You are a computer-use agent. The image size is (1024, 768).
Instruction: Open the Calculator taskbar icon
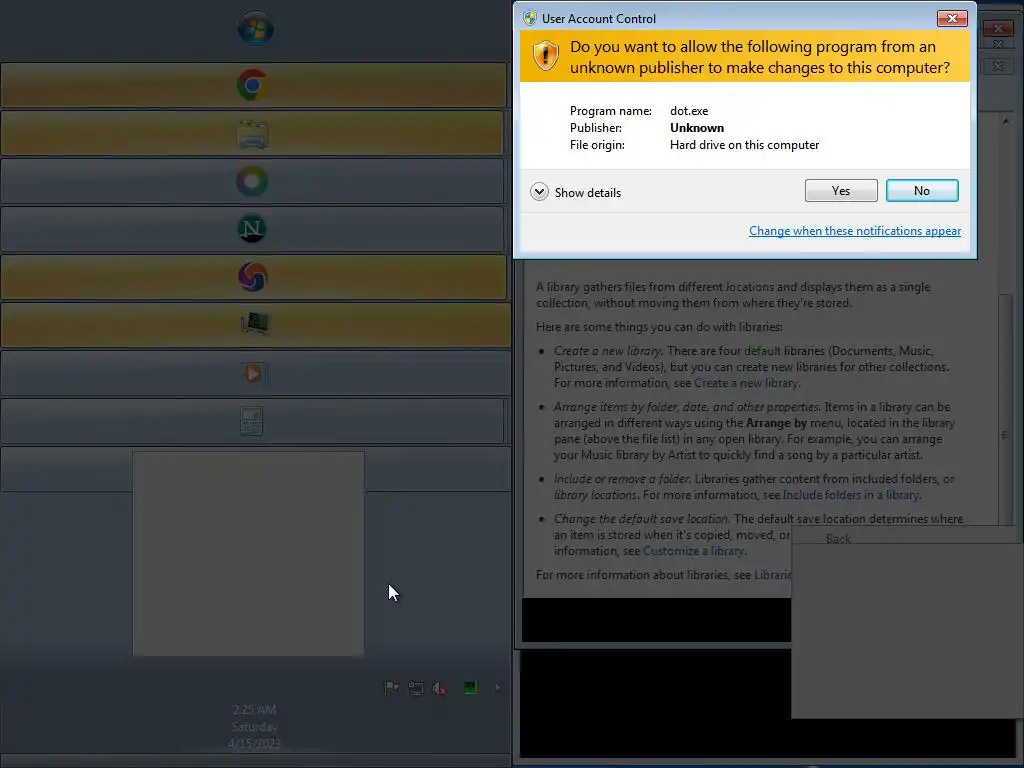click(x=252, y=421)
